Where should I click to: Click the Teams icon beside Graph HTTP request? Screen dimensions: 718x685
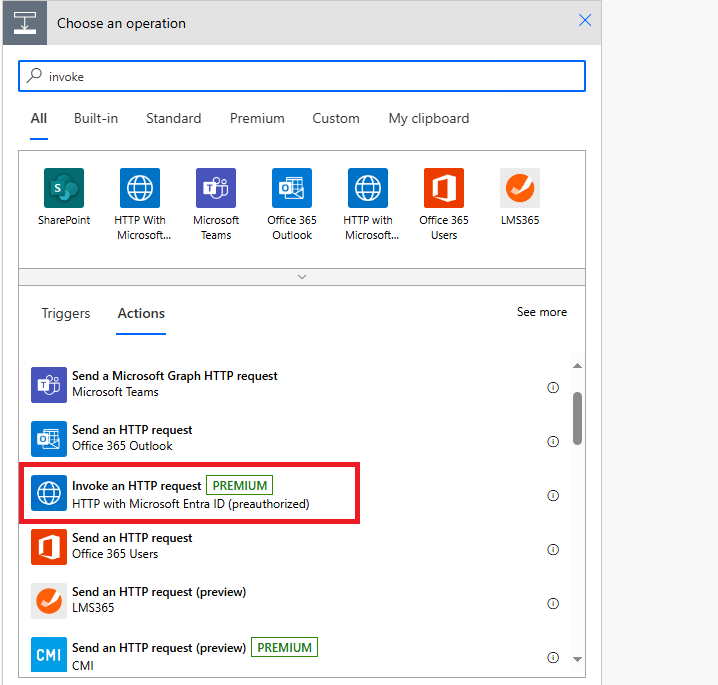click(49, 385)
